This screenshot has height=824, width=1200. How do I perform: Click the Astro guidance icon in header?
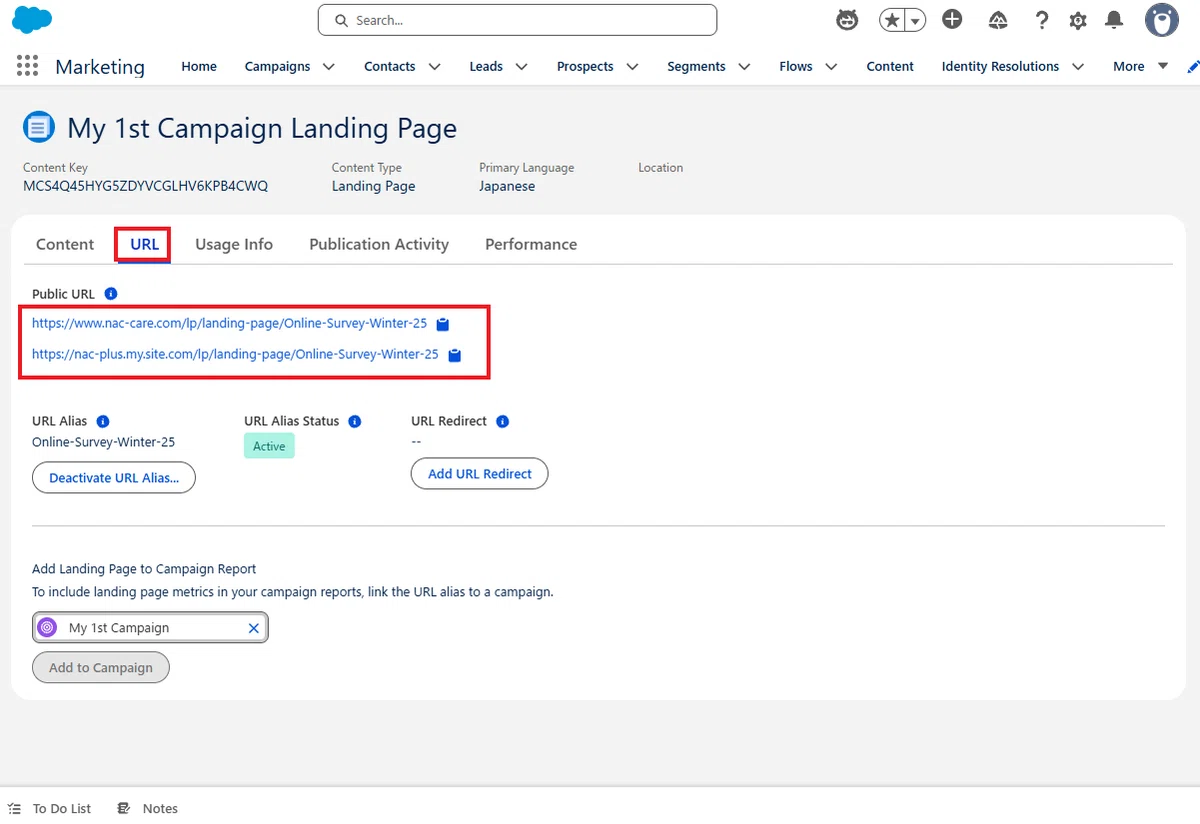(847, 20)
